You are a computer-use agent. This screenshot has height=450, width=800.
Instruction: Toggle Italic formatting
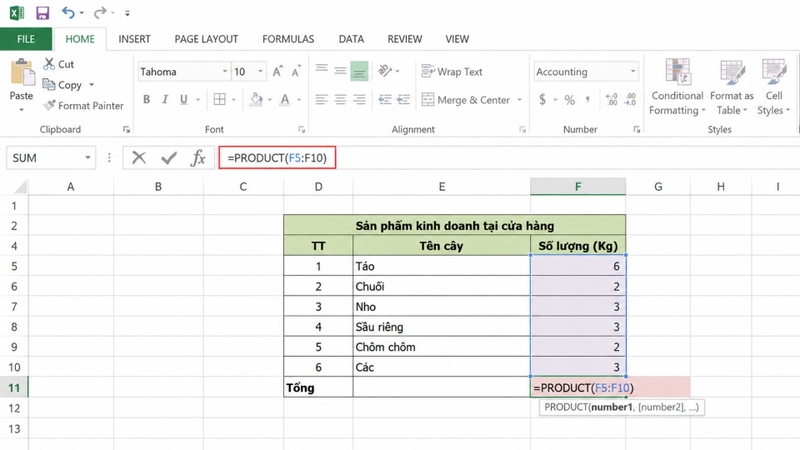click(x=165, y=99)
